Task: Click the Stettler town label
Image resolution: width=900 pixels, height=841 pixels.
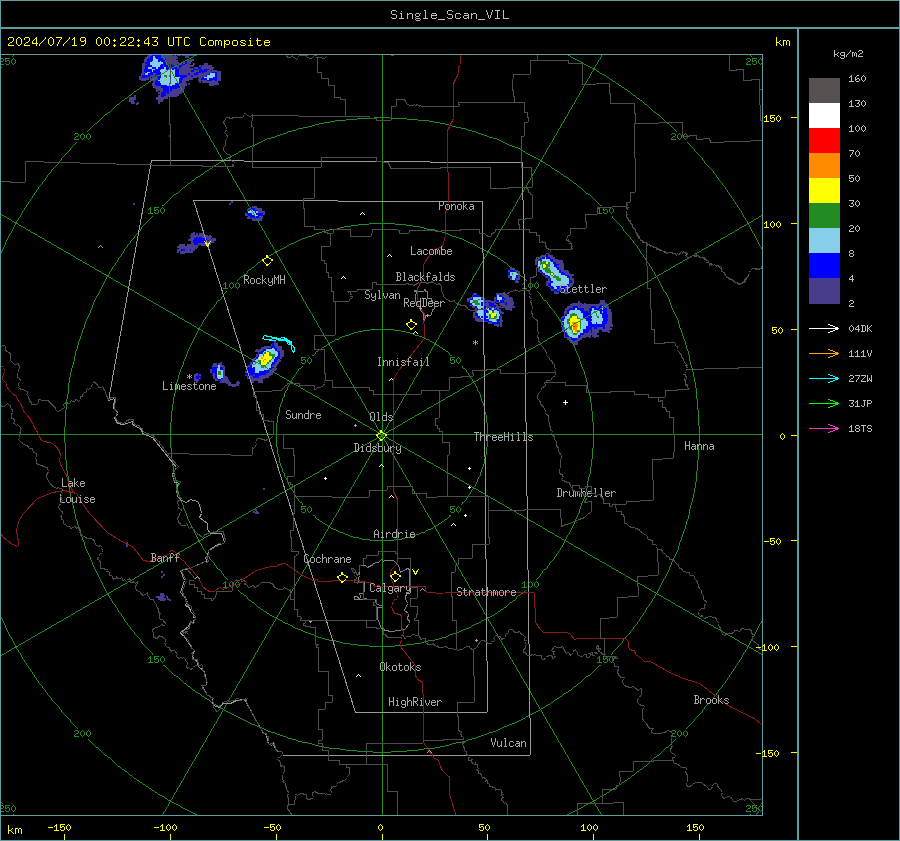Action: pyautogui.click(x=584, y=289)
